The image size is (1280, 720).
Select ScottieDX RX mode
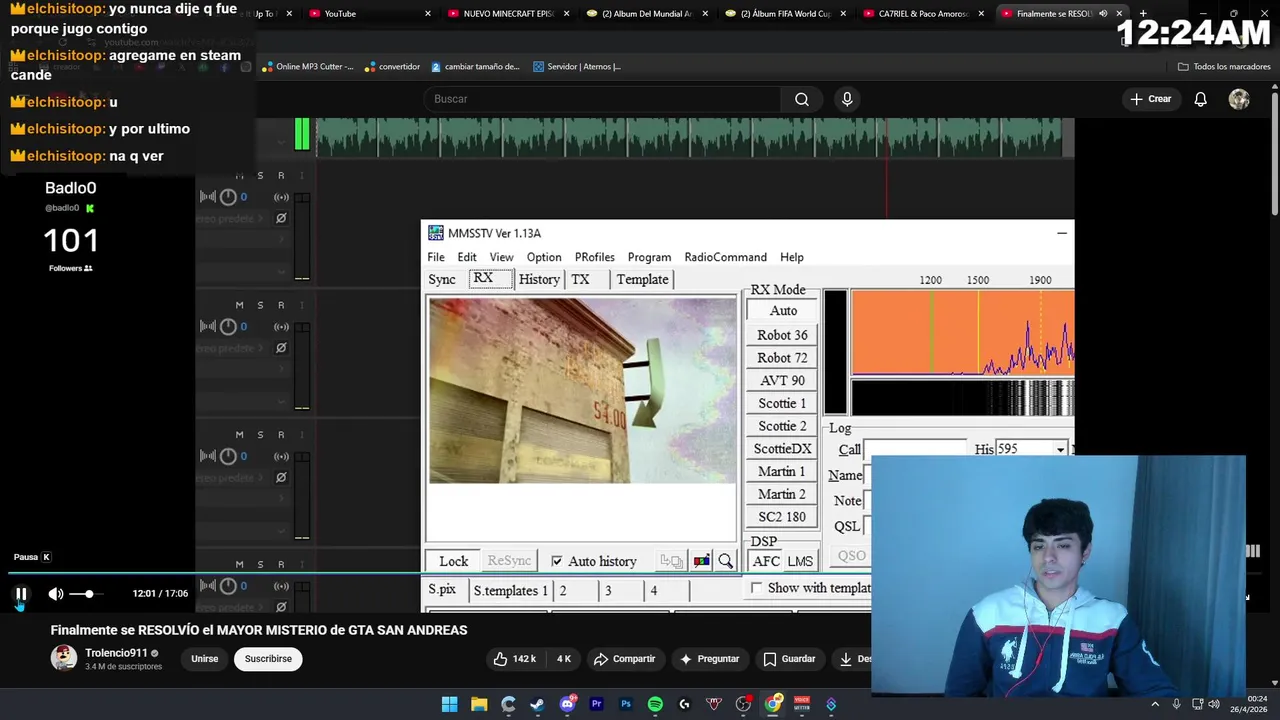point(782,449)
